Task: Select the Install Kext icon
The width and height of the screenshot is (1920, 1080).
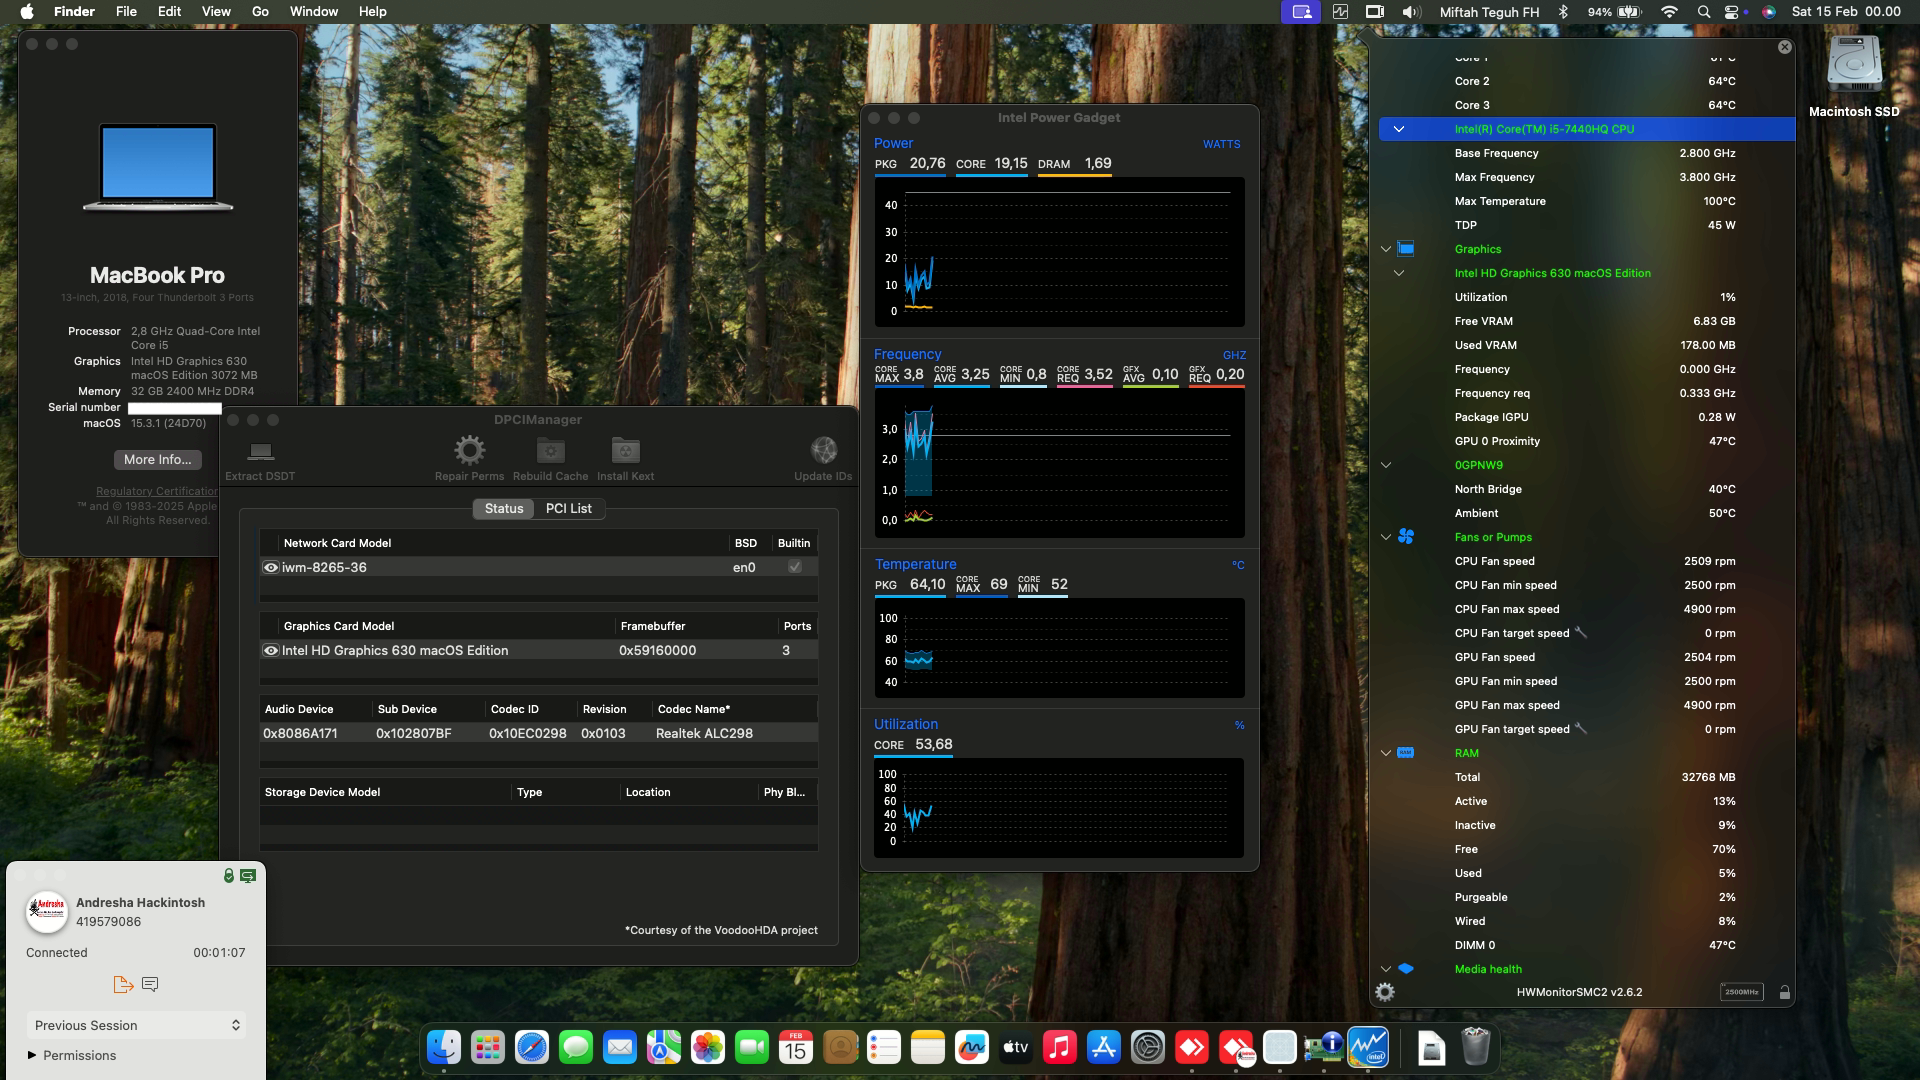Action: [625, 450]
